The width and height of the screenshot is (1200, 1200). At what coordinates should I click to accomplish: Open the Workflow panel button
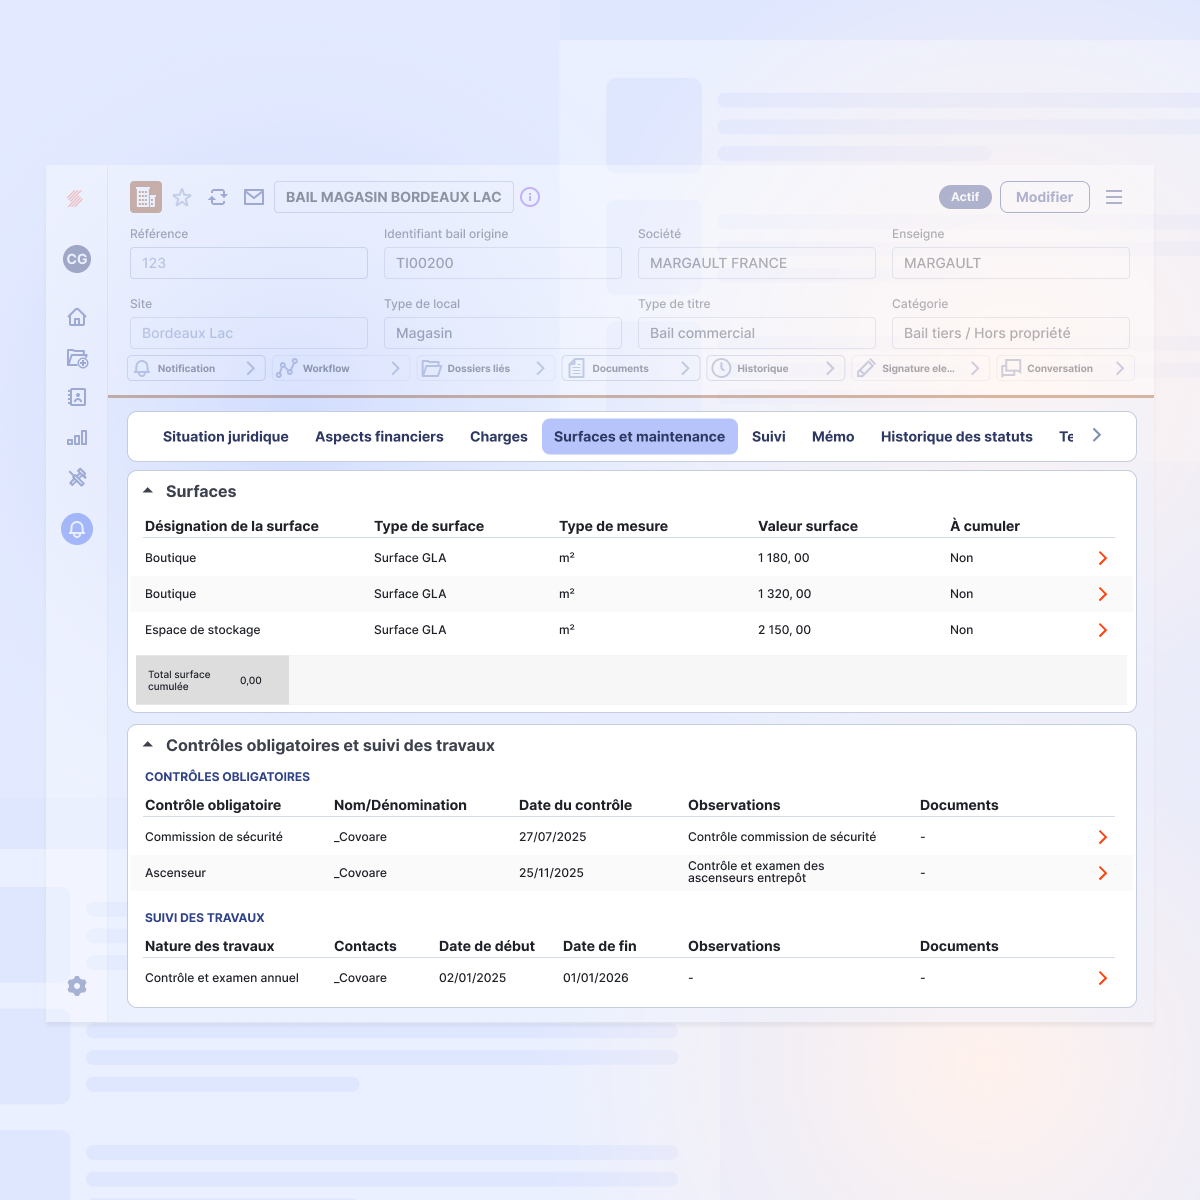[x=342, y=368]
